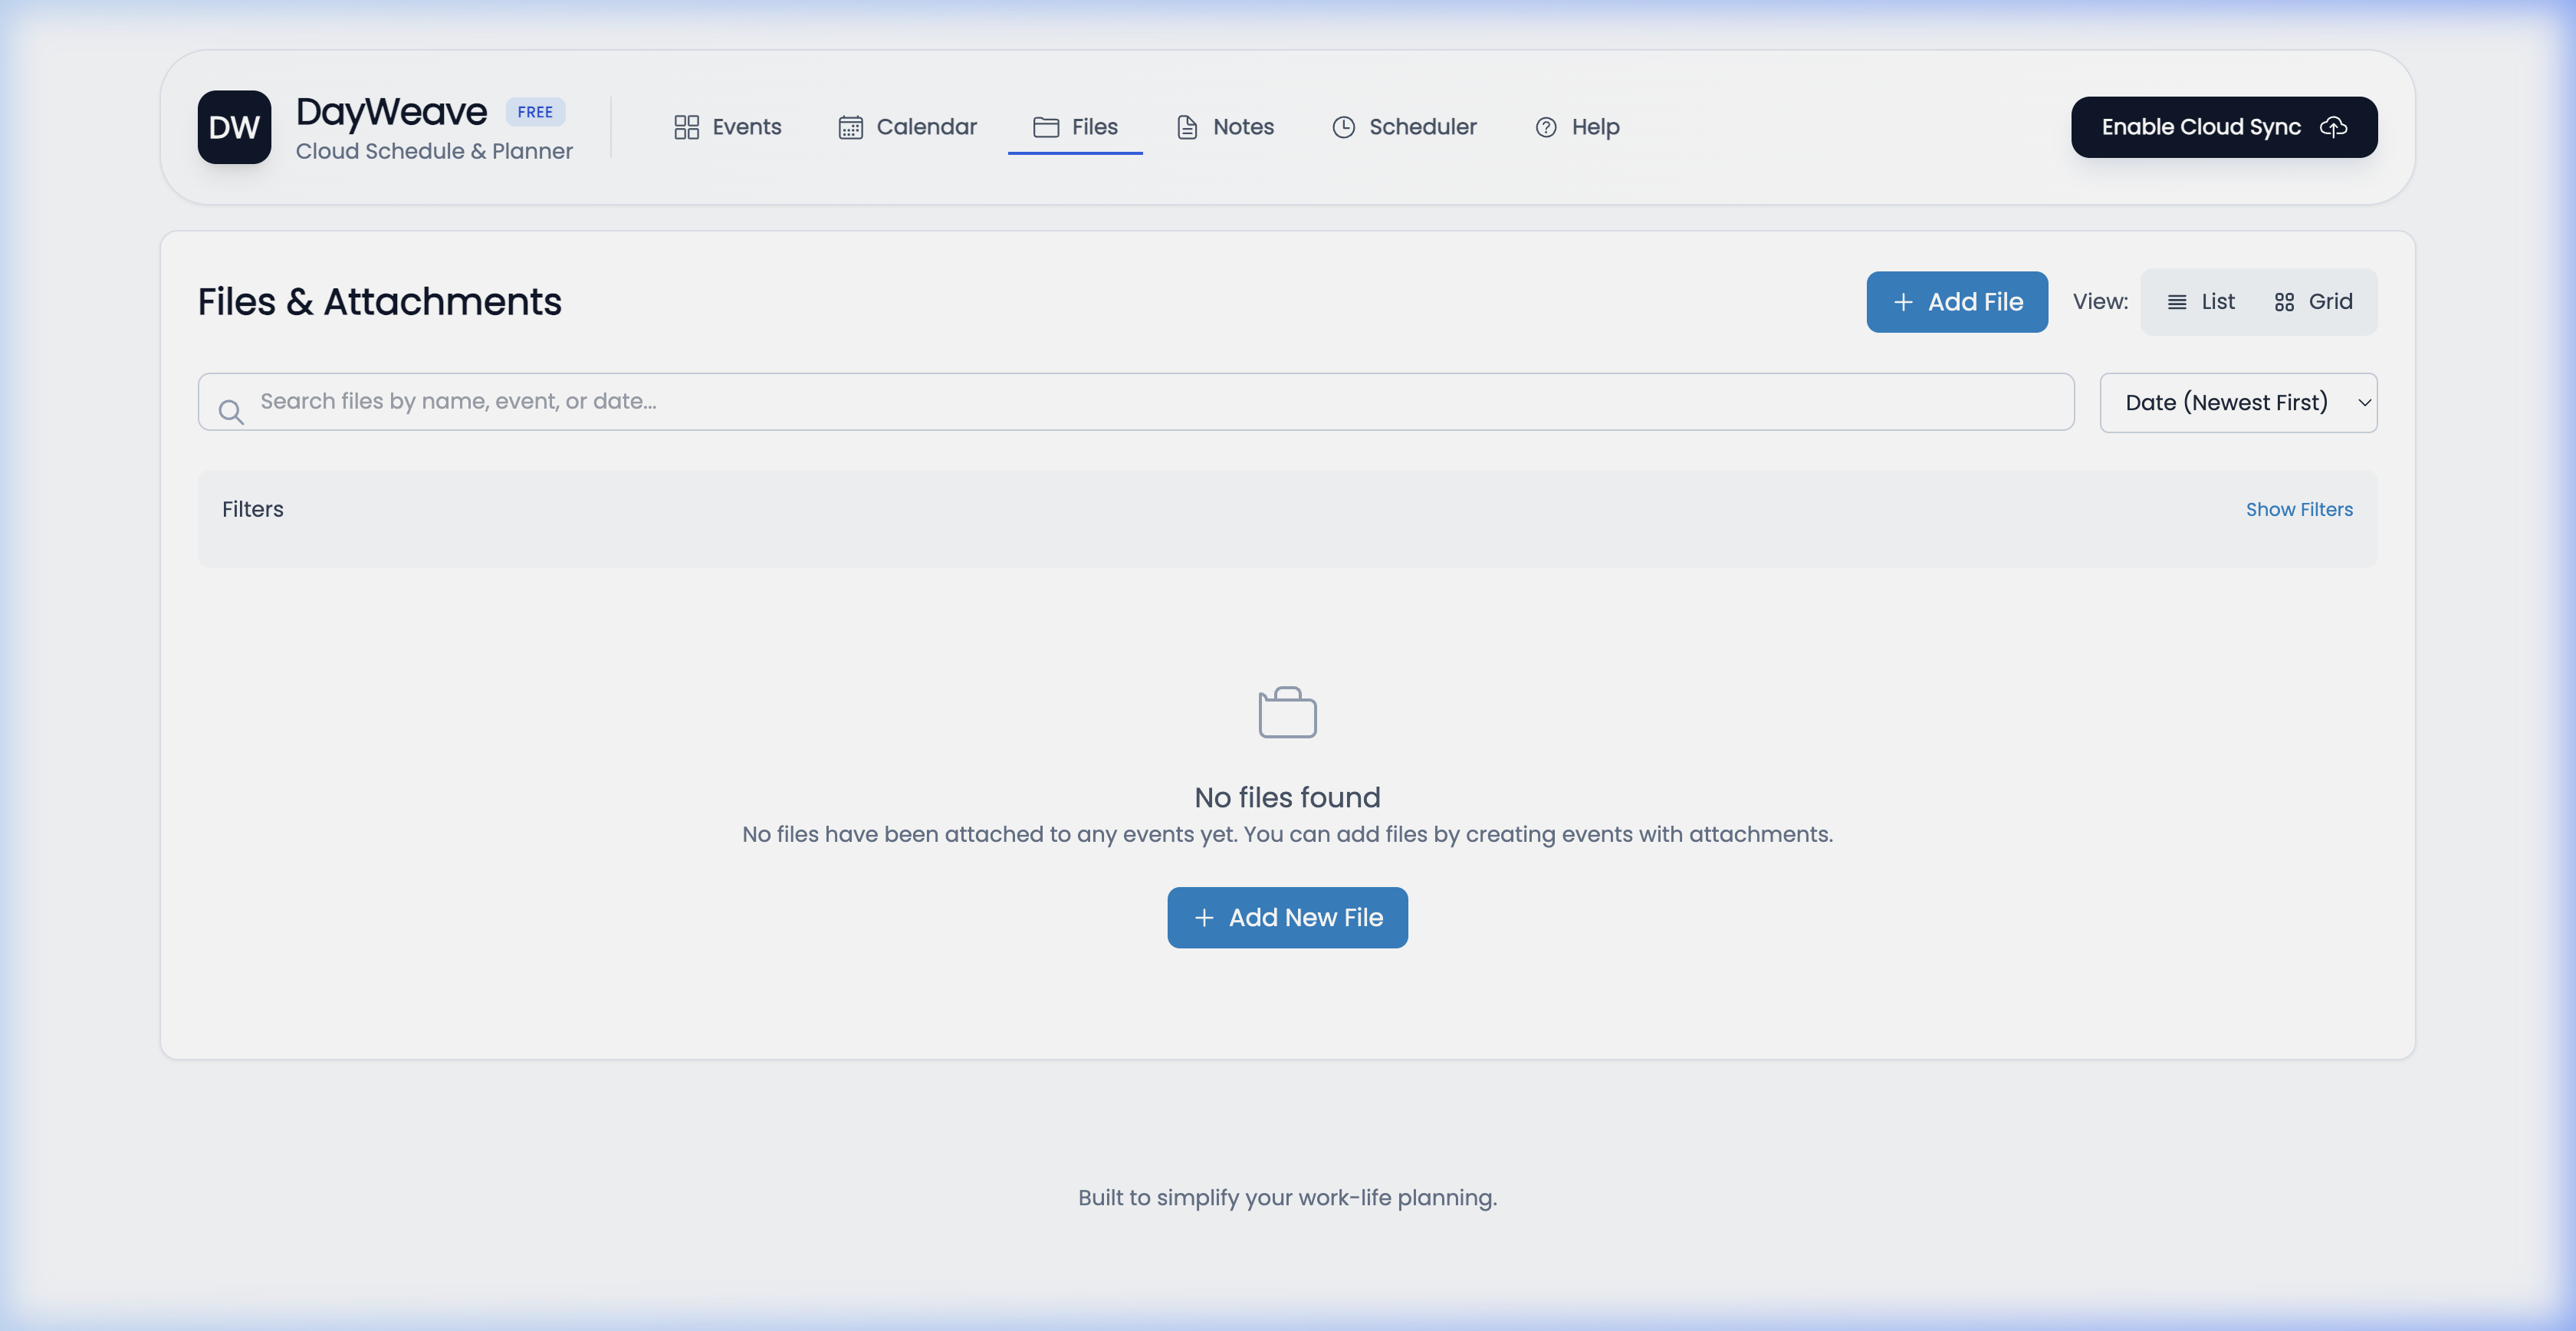Click the search magnifier icon
This screenshot has width=2576, height=1331.
[231, 411]
